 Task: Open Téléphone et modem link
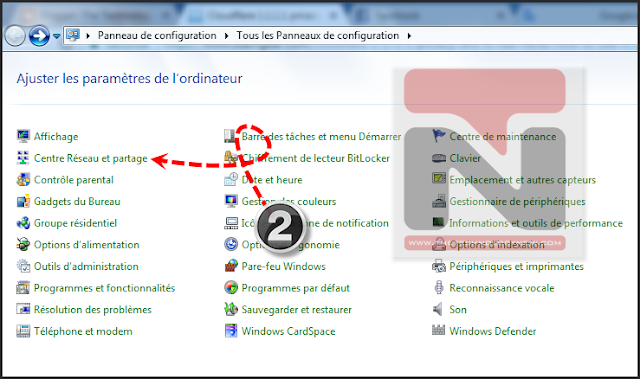pos(83,331)
